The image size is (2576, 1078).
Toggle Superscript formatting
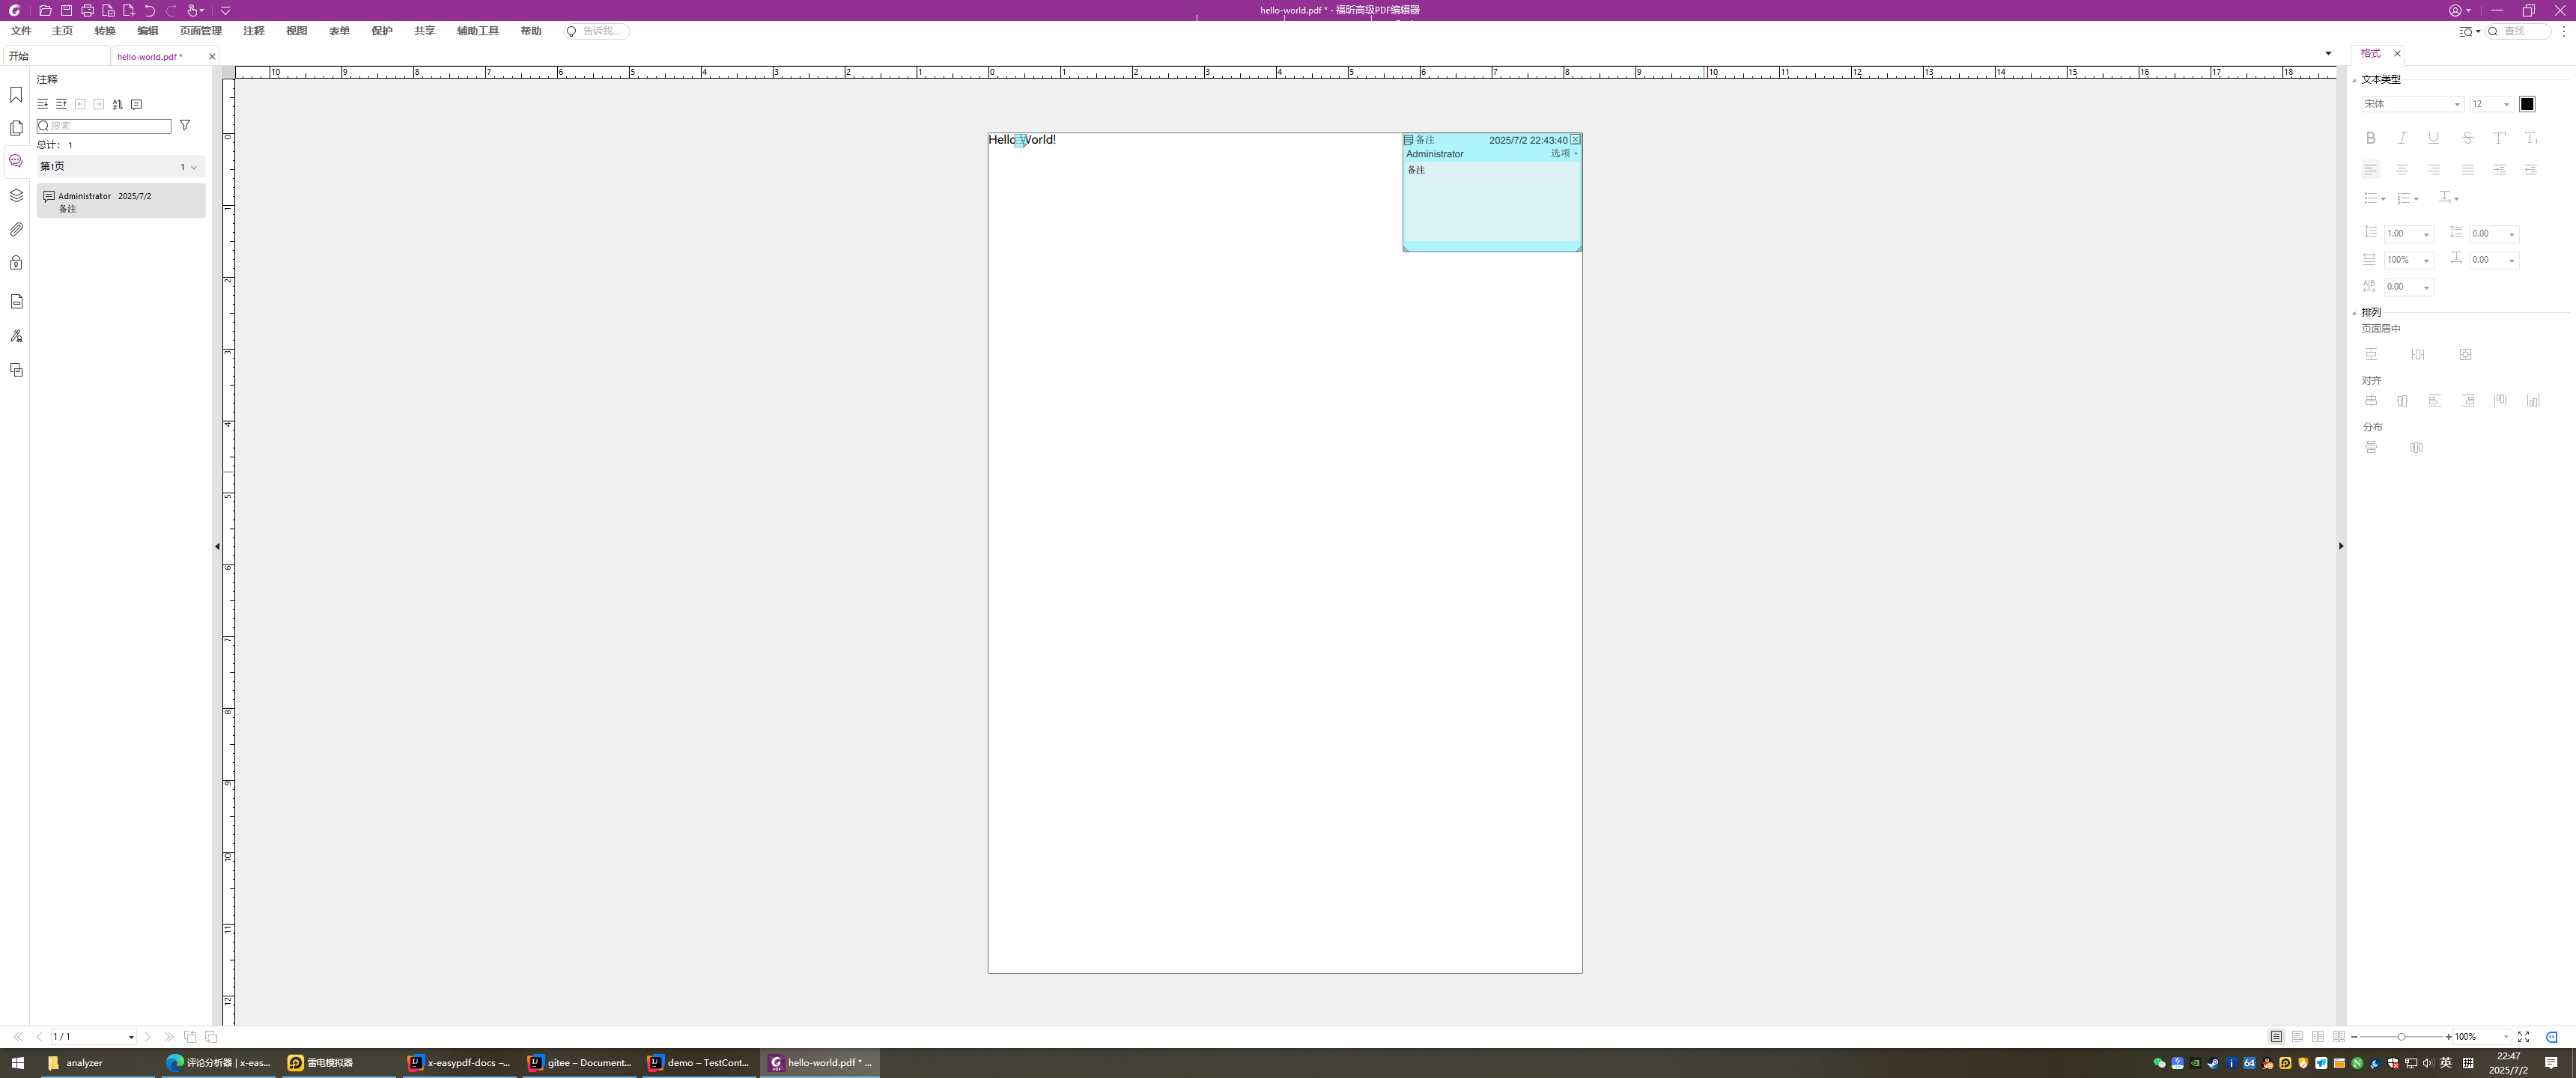coord(2499,138)
